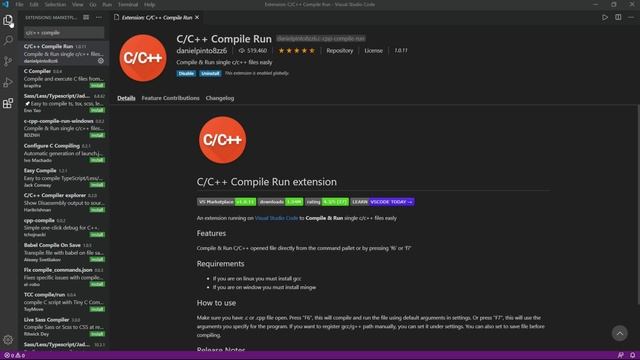Open the Go menu
The width and height of the screenshot is (640, 360).
[93, 4]
